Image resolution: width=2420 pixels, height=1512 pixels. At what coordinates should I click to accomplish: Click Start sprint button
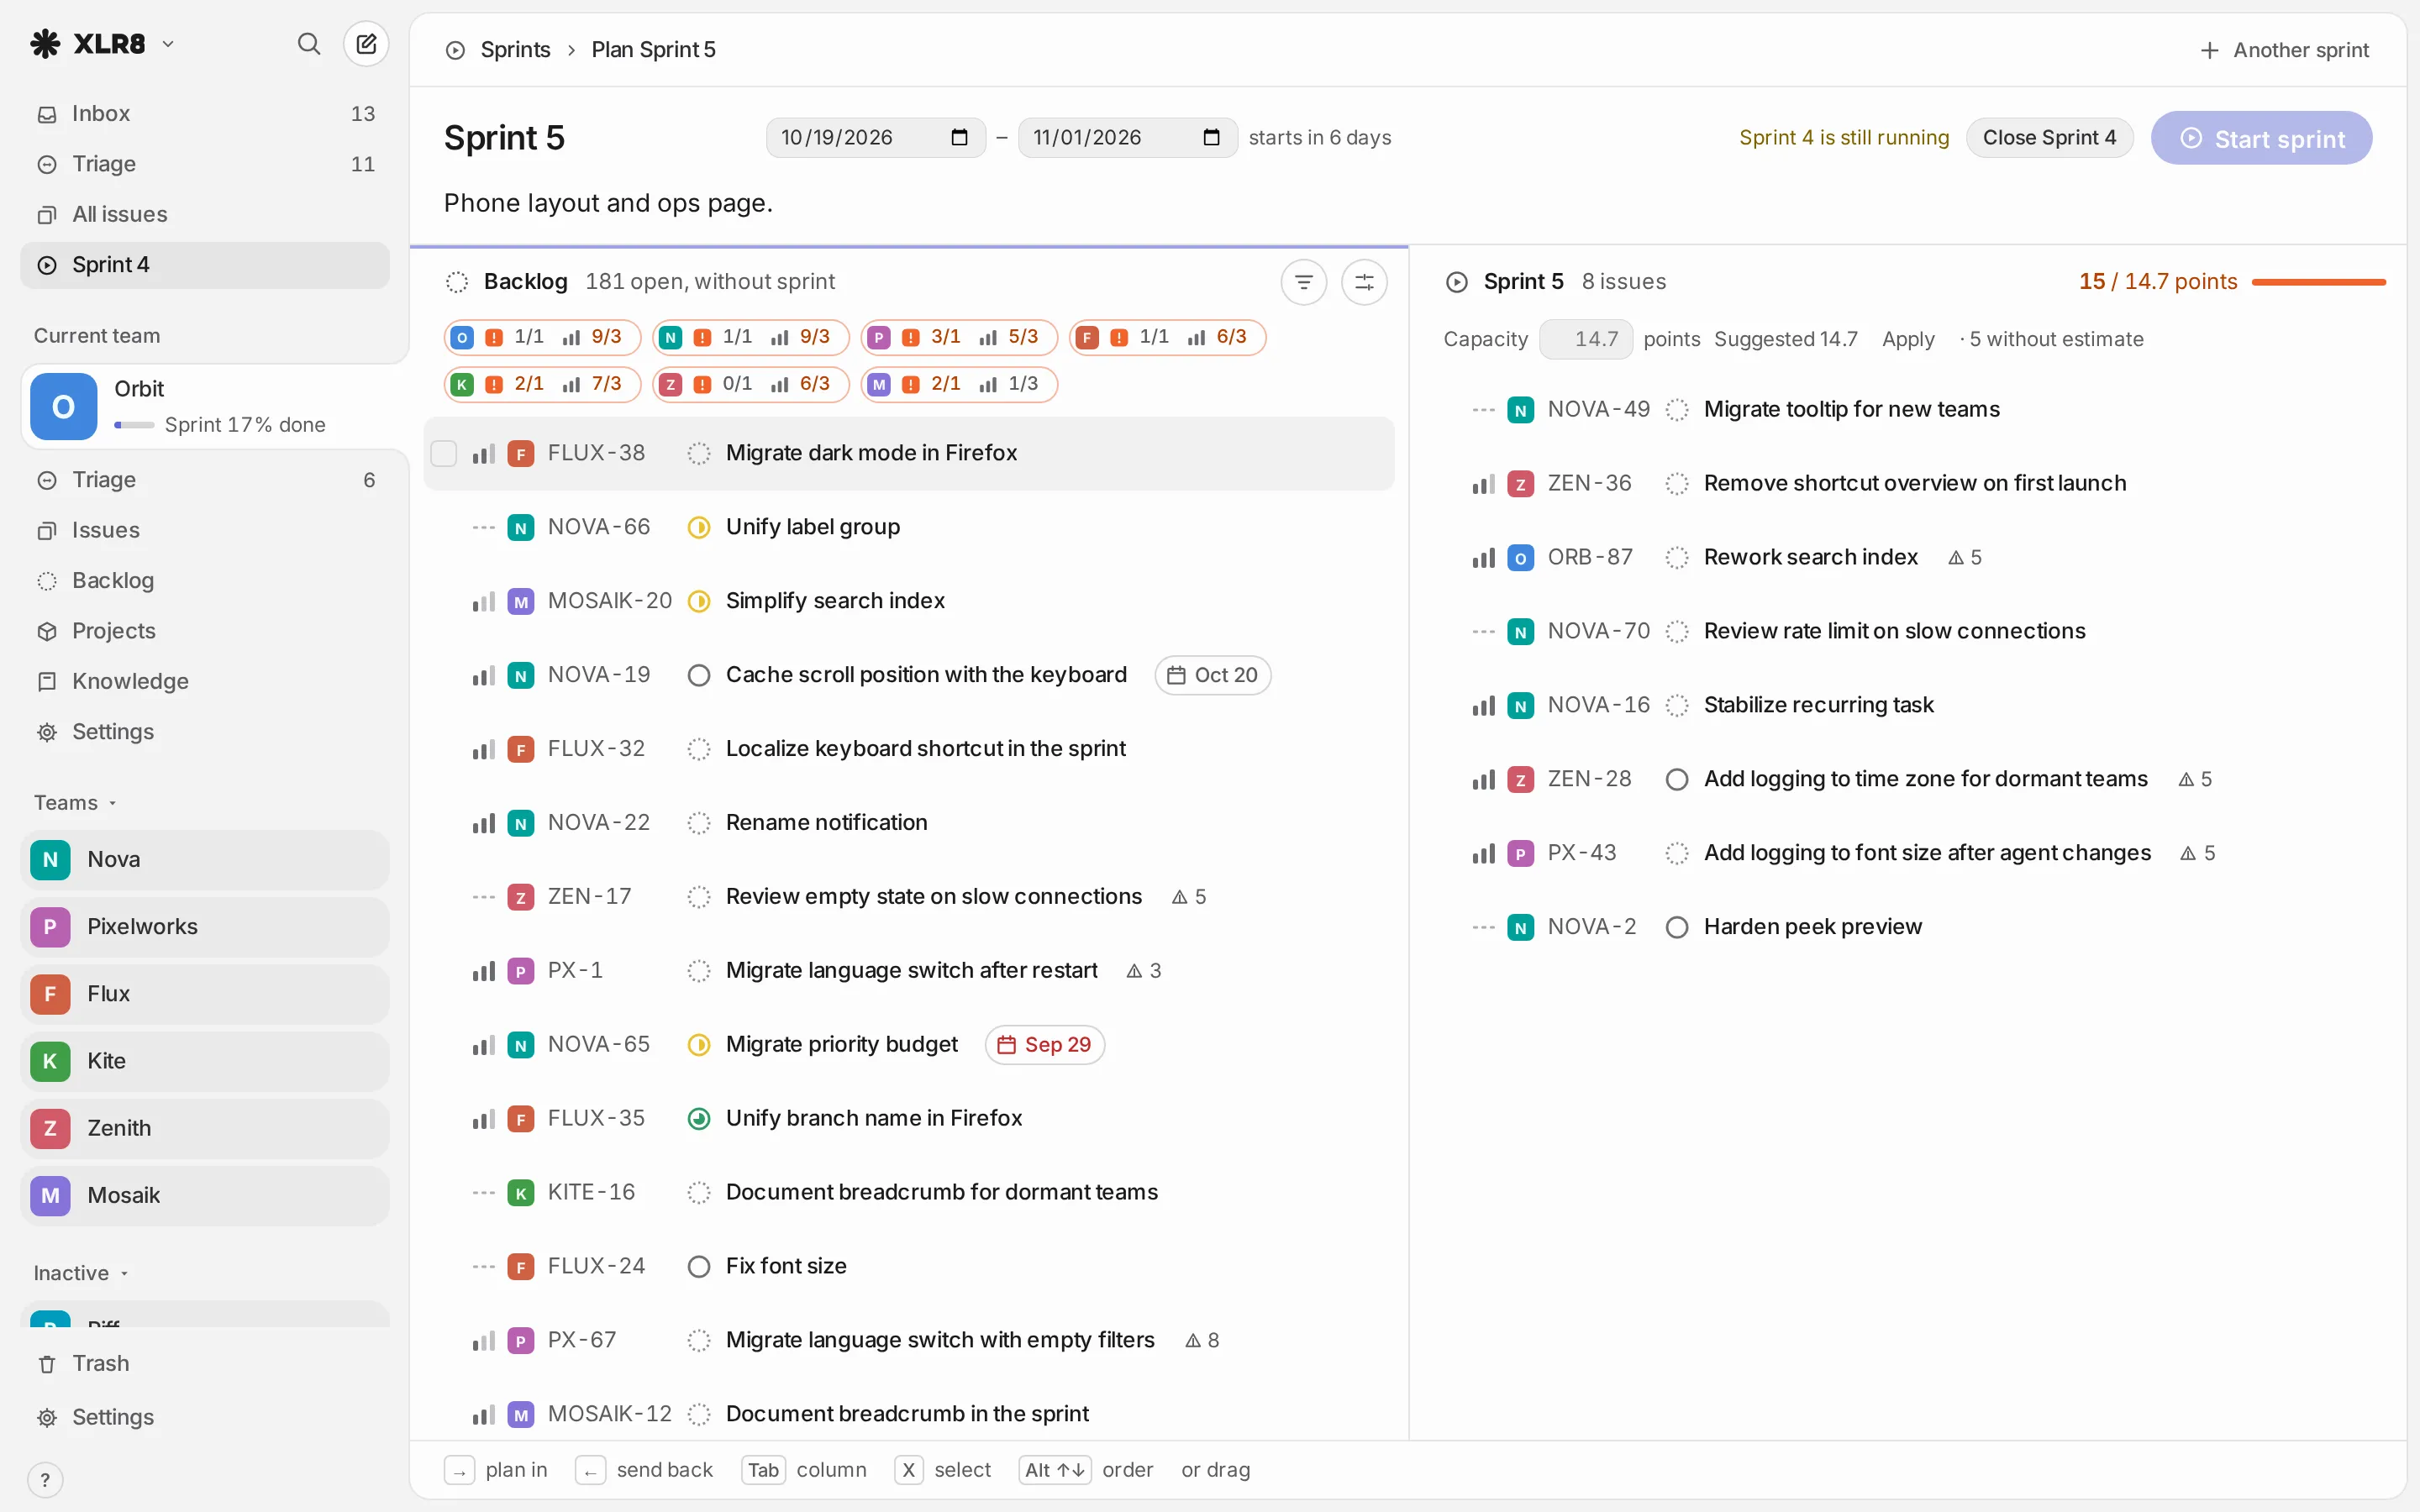[x=2261, y=138]
